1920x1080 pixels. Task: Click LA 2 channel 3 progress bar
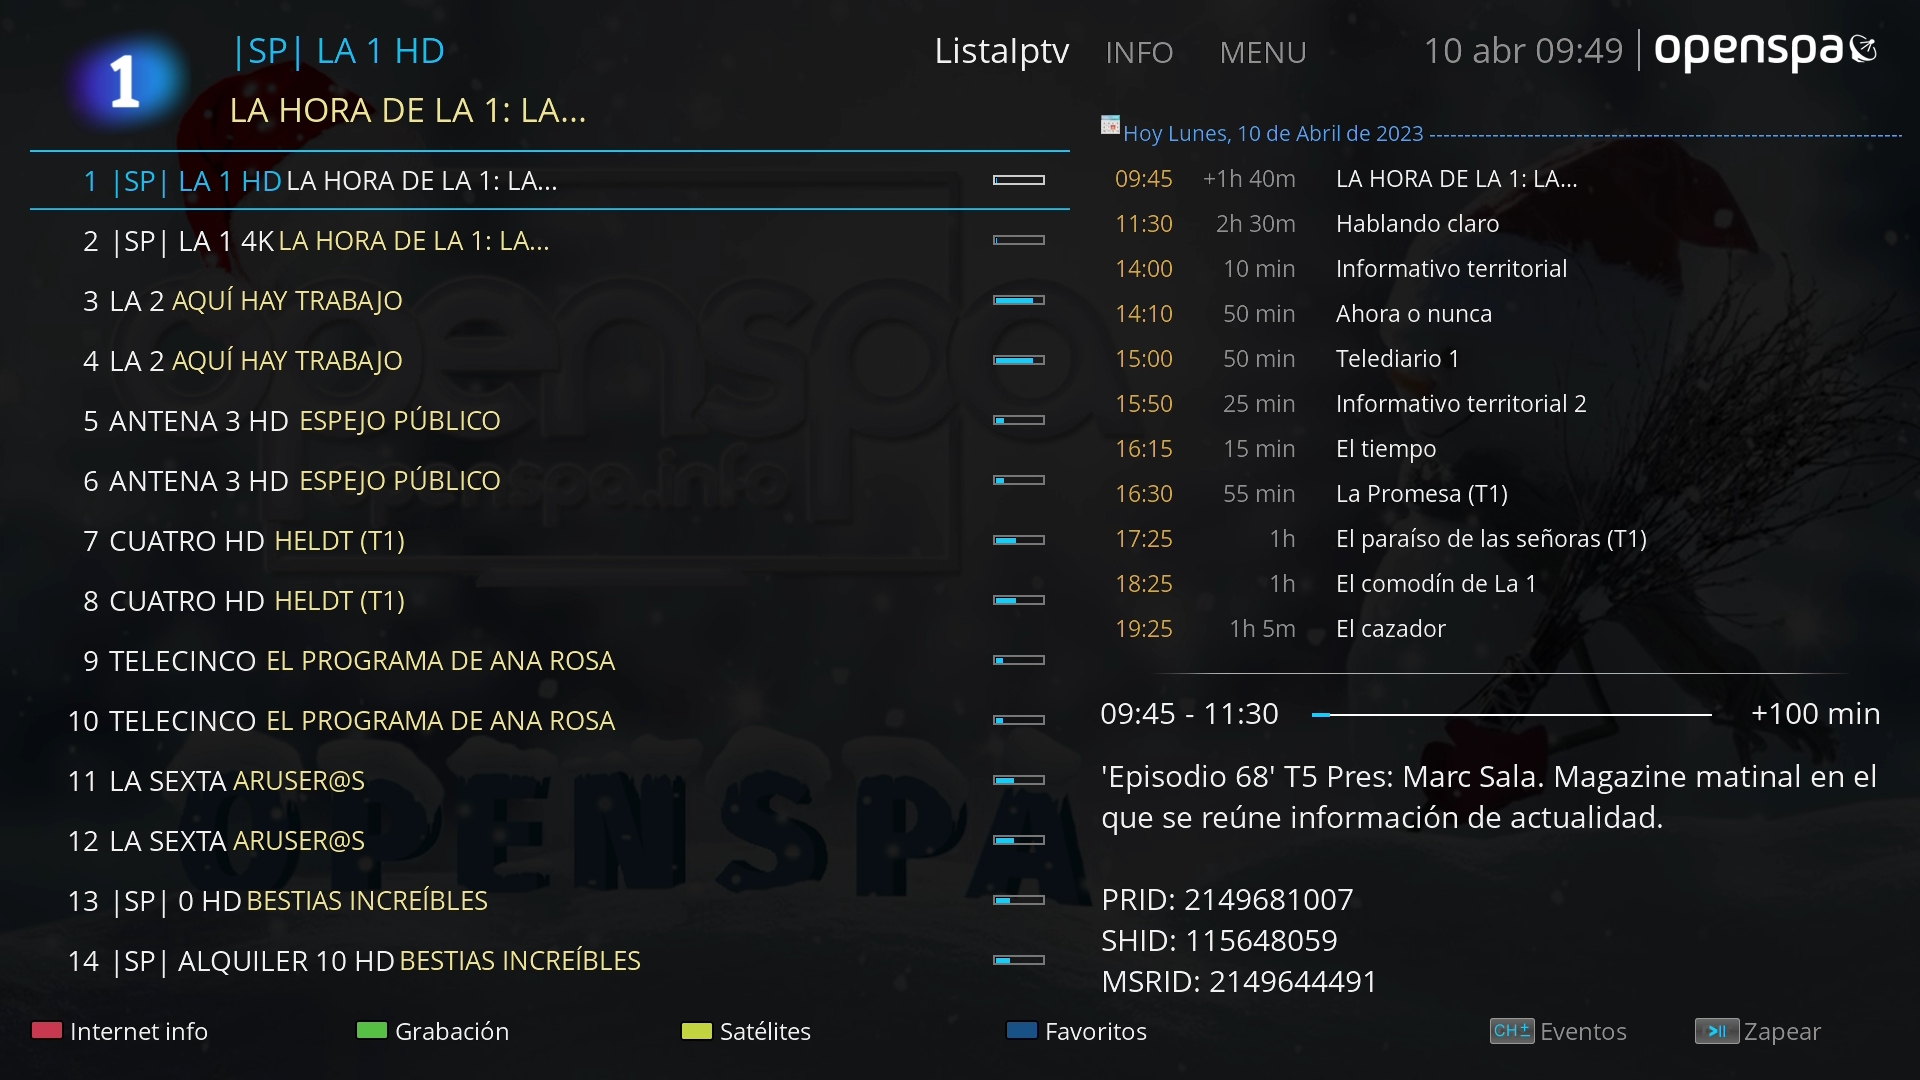1018,300
